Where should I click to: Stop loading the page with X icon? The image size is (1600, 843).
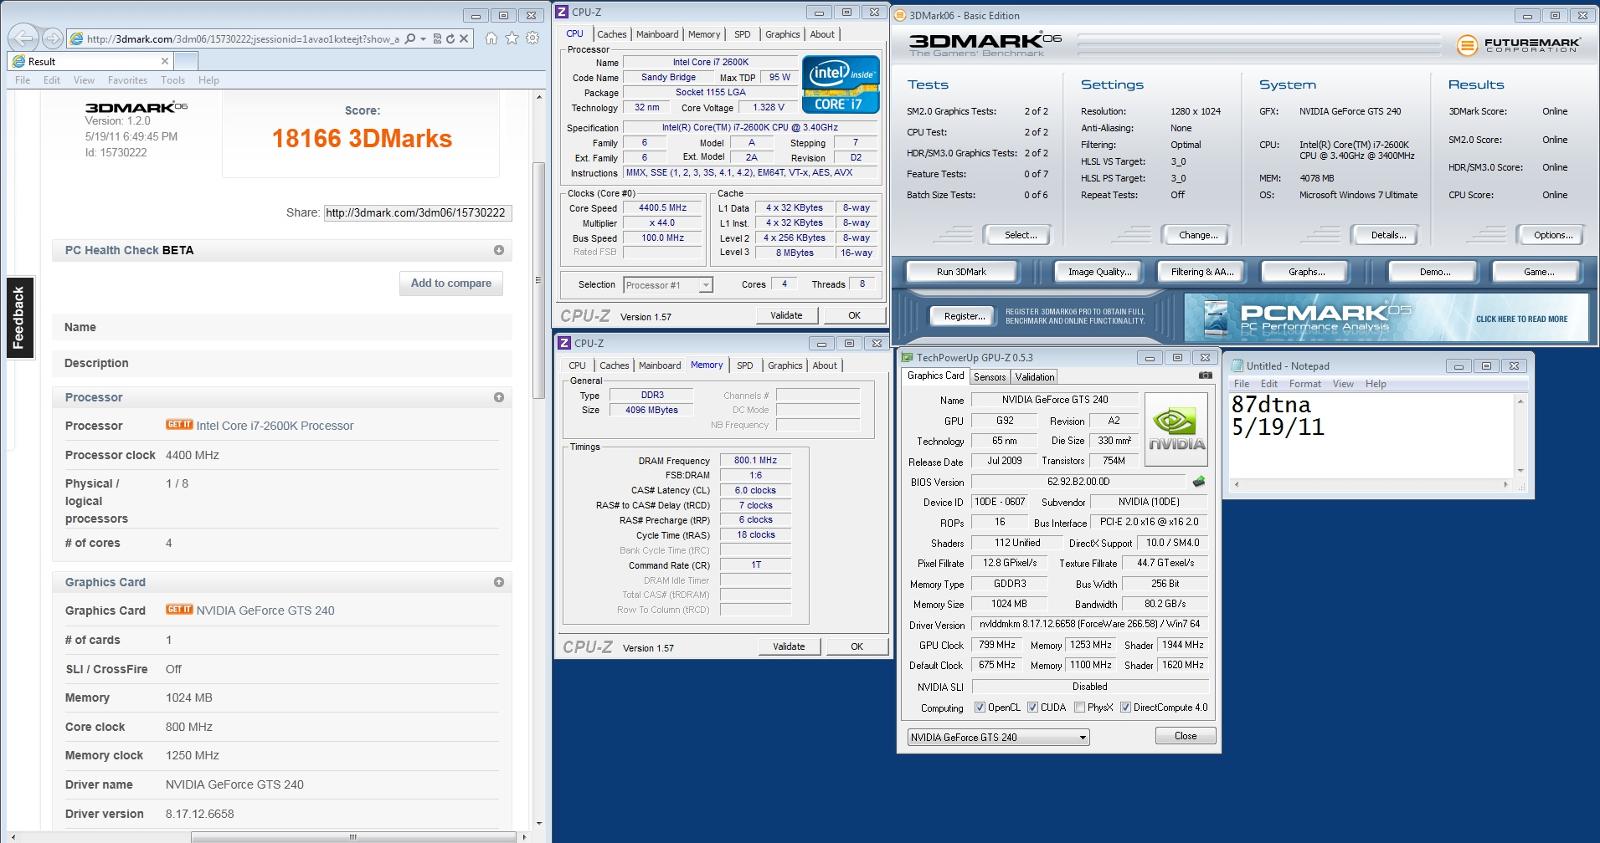[464, 38]
